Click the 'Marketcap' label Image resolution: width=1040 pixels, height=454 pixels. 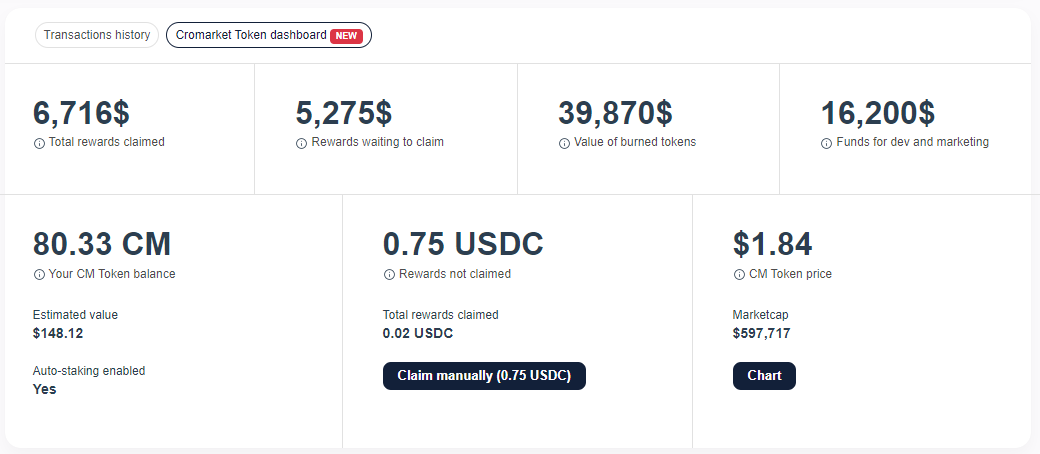pyautogui.click(x=761, y=315)
